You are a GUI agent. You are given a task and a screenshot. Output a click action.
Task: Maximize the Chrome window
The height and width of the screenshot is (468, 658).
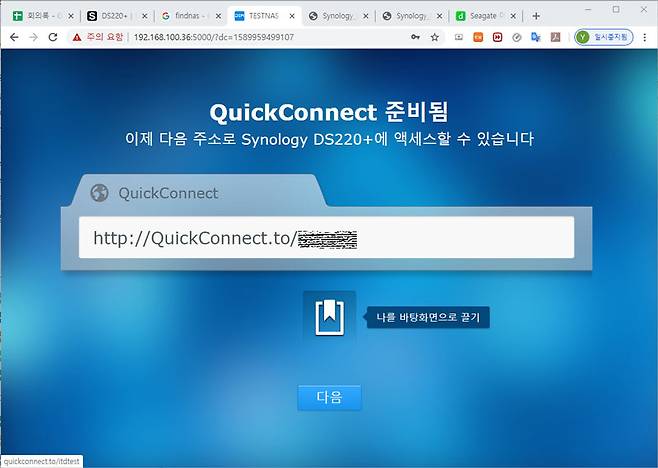[616, 9]
